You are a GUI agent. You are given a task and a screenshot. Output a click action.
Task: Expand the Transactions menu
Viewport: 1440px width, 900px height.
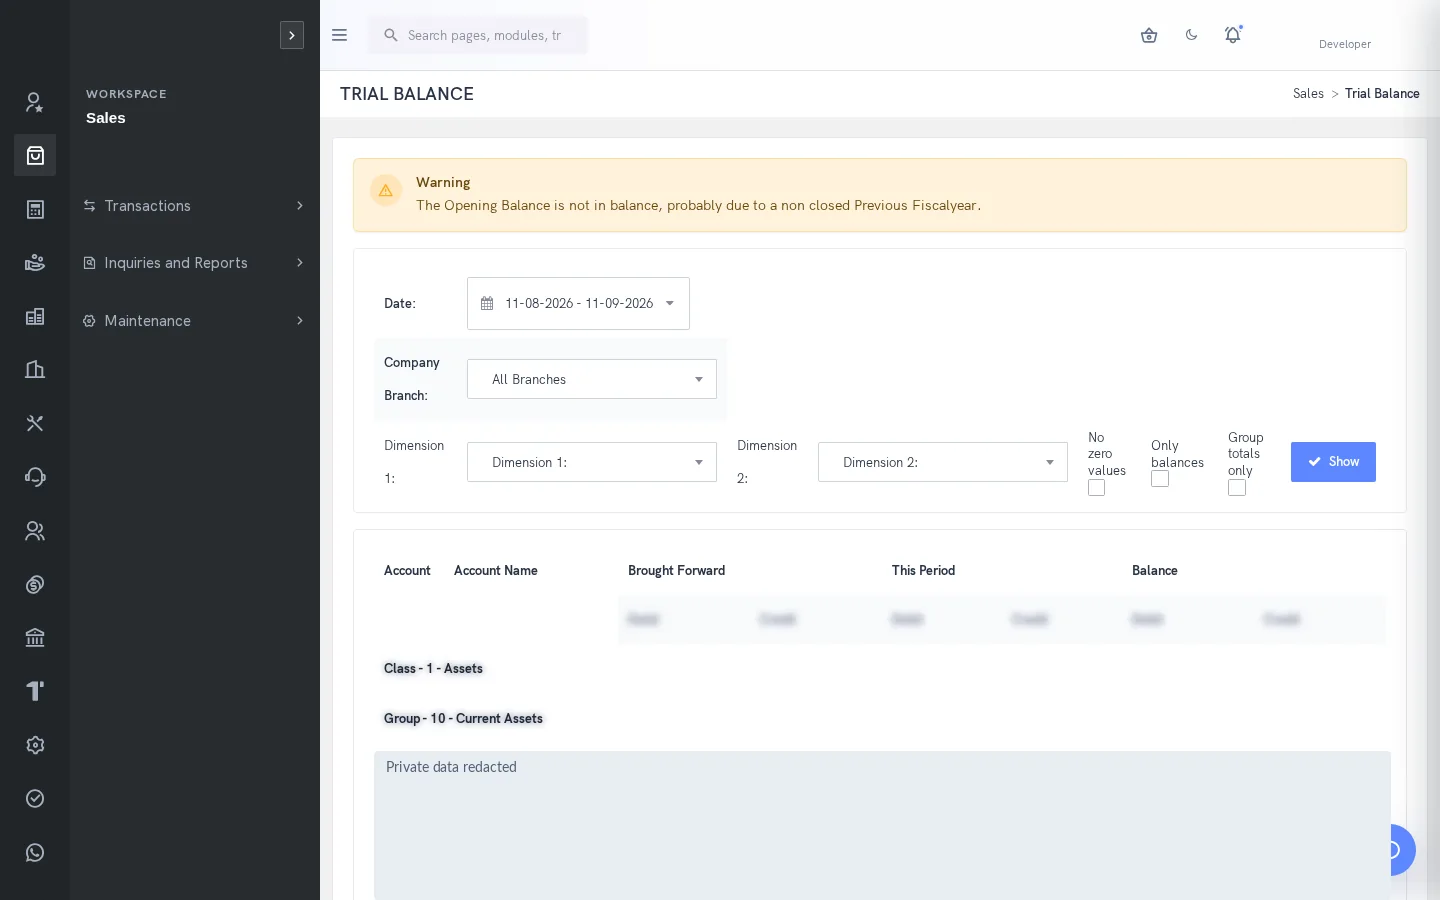point(195,206)
